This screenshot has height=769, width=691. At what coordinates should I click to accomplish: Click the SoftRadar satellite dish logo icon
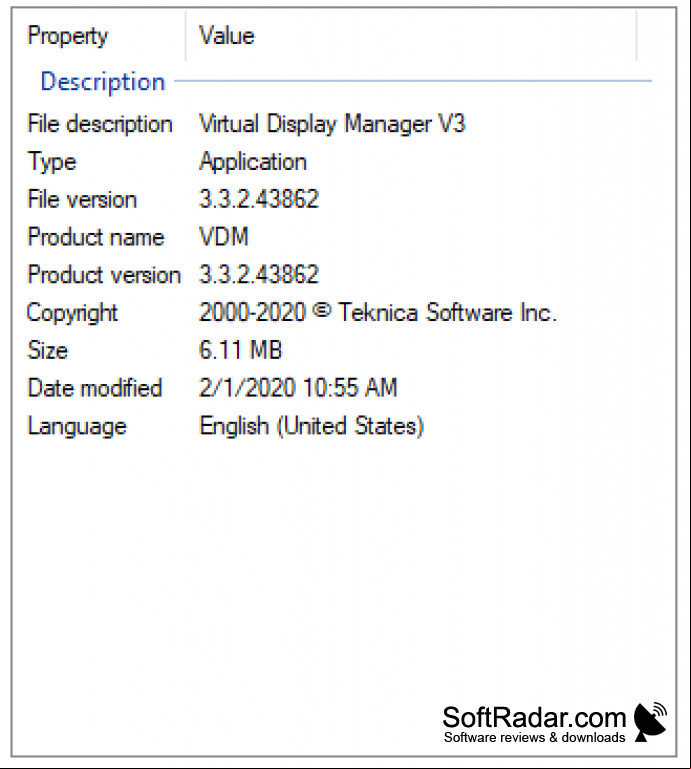[x=650, y=722]
